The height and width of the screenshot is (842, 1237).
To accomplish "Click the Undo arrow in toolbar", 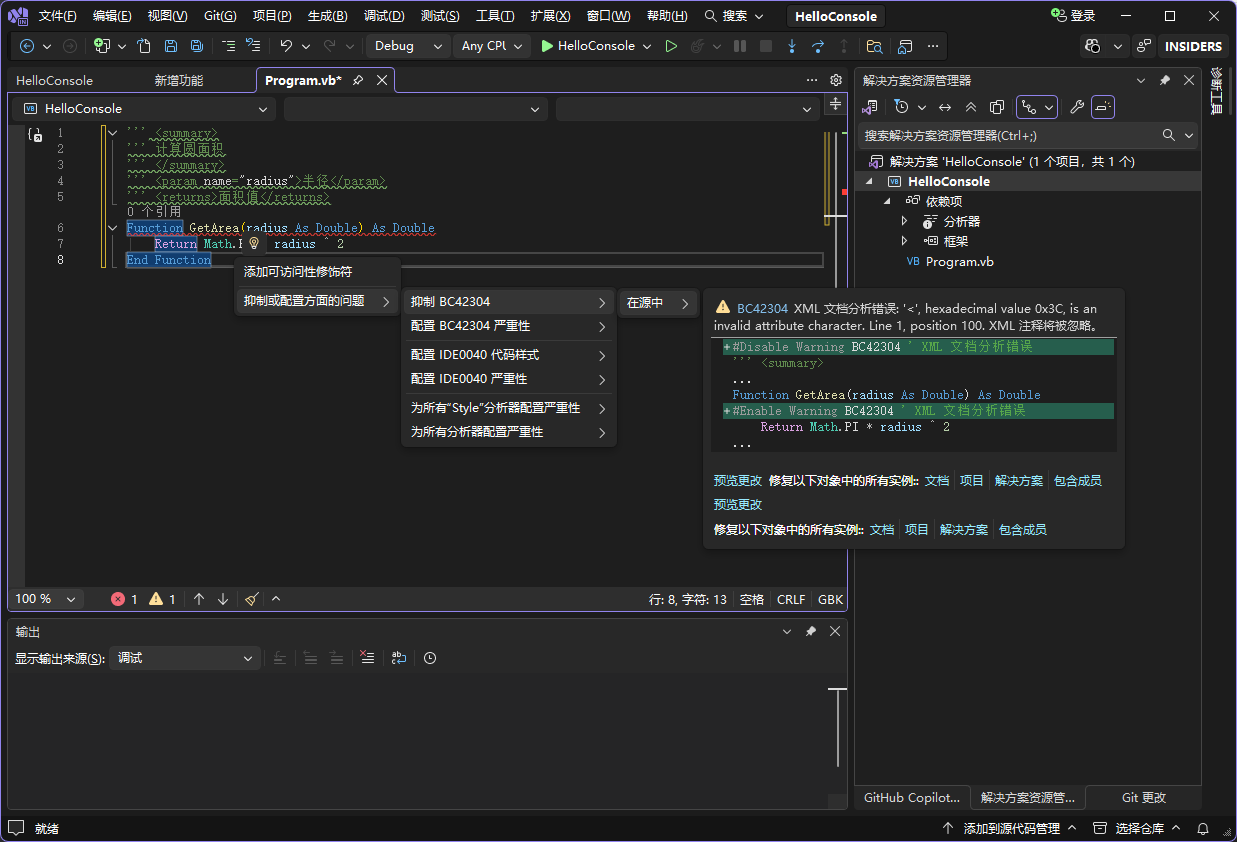I will pyautogui.click(x=286, y=46).
